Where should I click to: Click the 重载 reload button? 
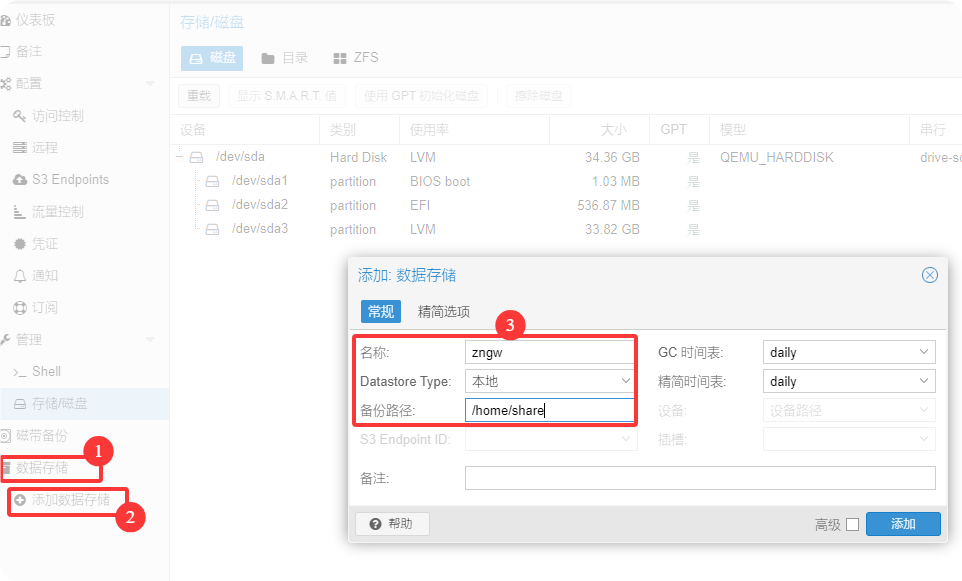[x=199, y=96]
